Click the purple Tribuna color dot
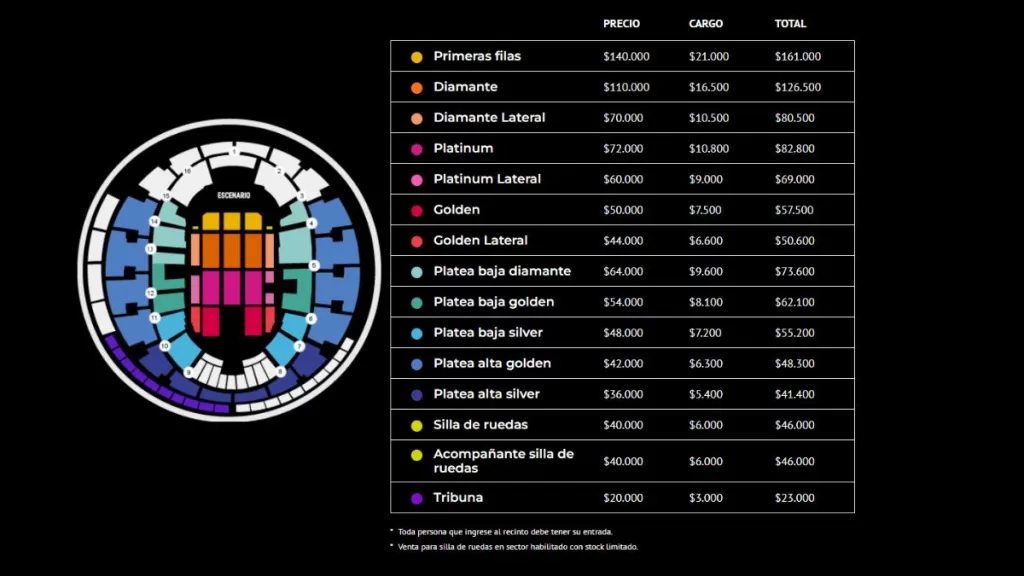Viewport: 1024px width, 576px height. 416,498
